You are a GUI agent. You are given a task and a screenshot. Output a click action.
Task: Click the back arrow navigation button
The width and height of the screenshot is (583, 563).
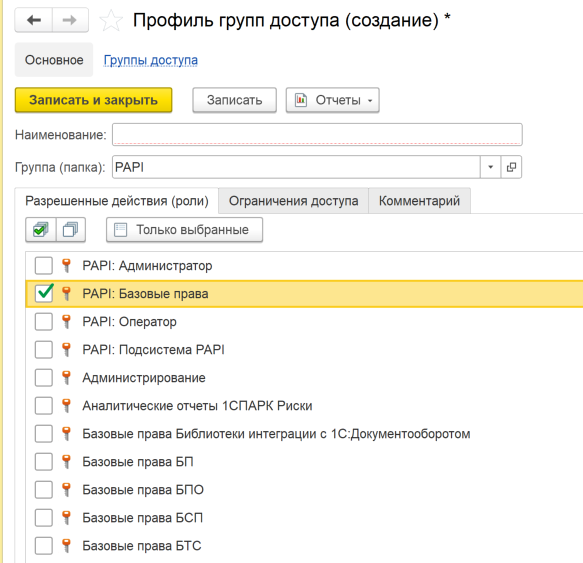(34, 20)
